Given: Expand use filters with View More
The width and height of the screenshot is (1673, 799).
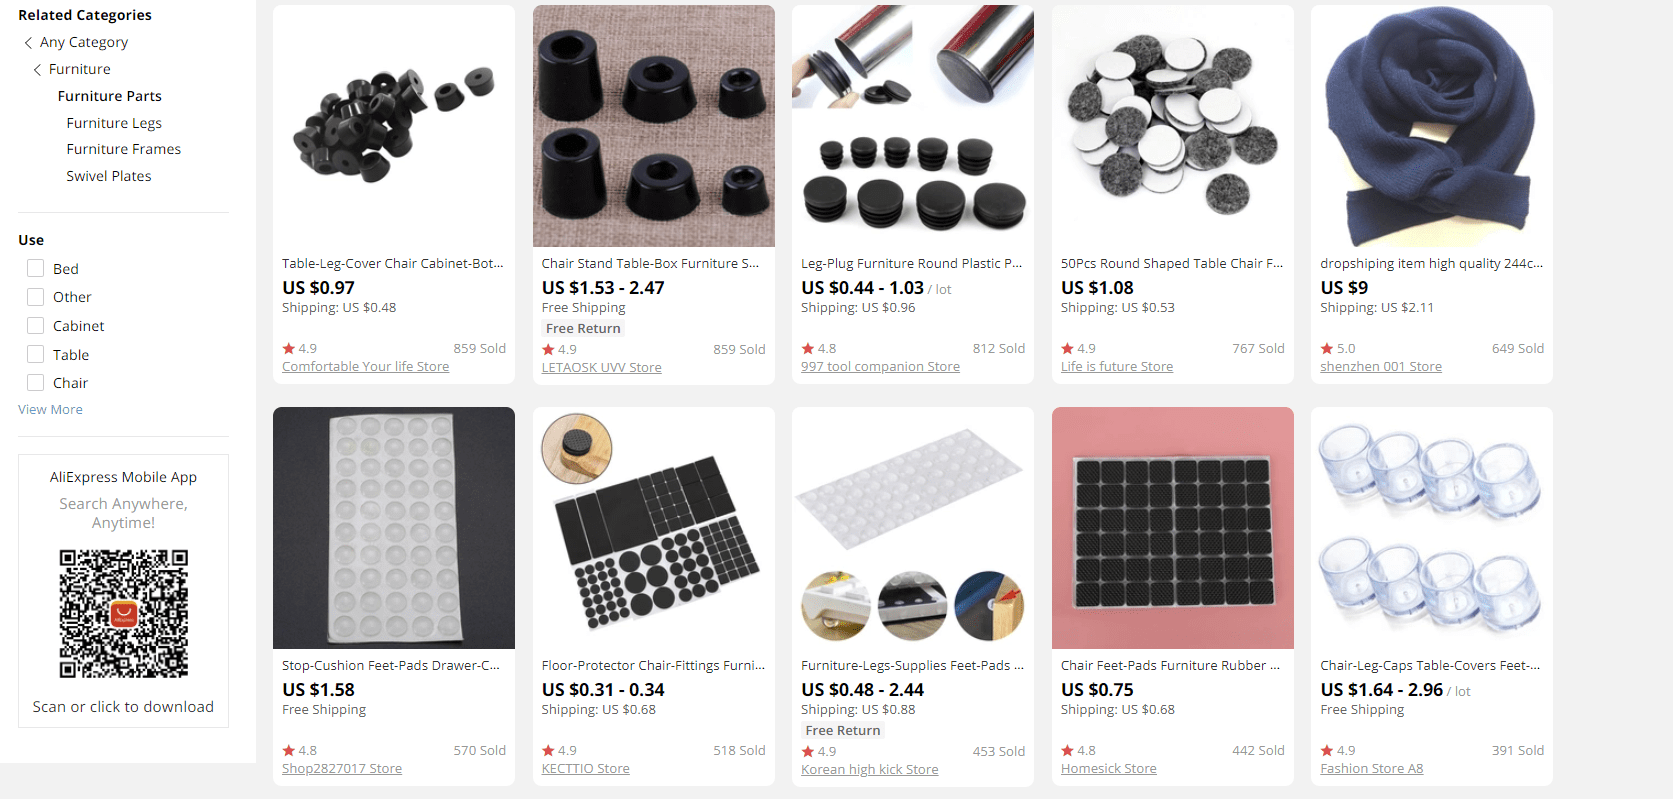Looking at the screenshot, I should coord(50,410).
